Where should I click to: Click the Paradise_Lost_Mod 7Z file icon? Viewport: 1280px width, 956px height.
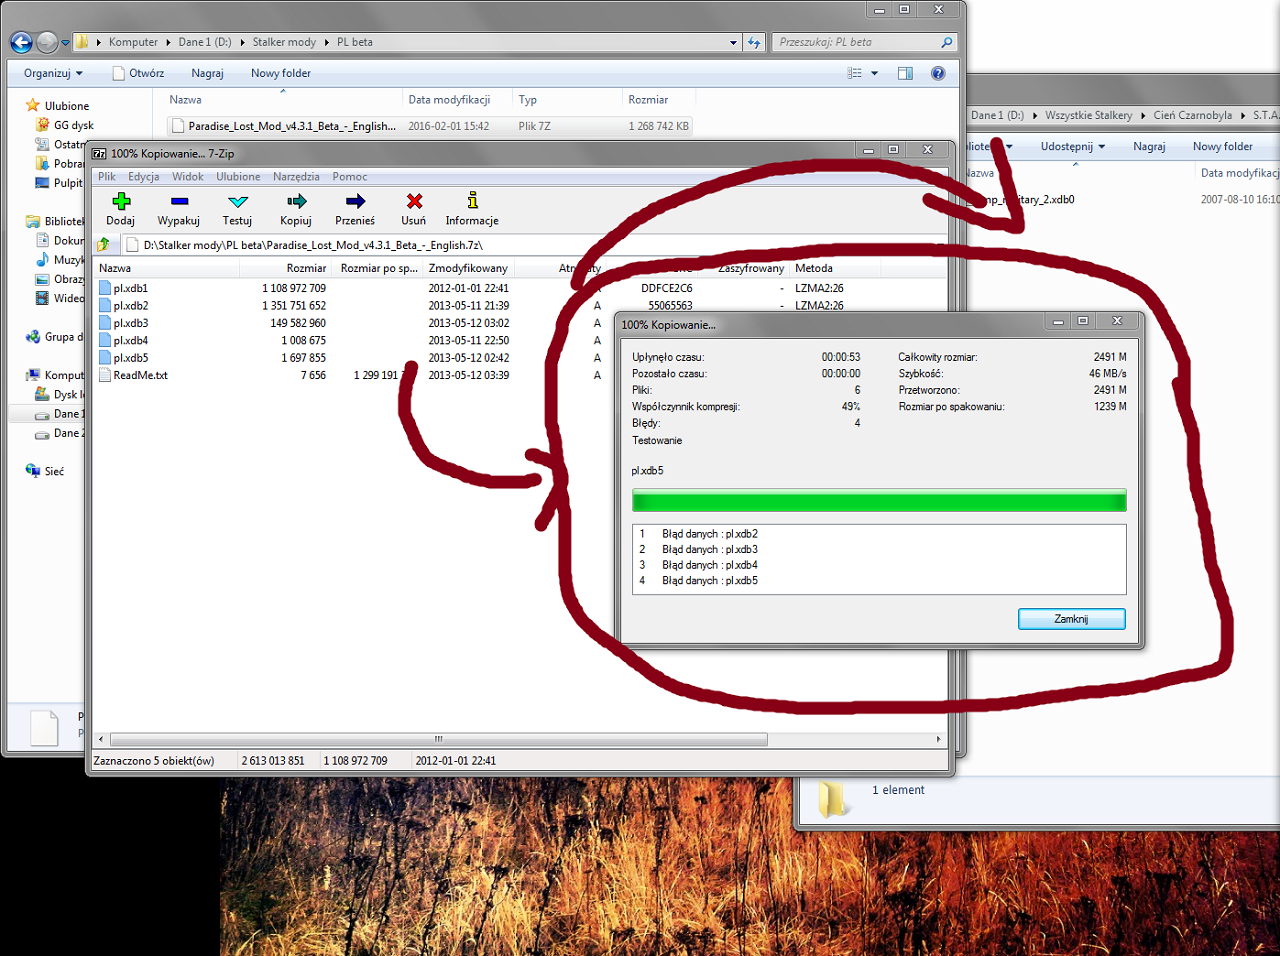(178, 126)
